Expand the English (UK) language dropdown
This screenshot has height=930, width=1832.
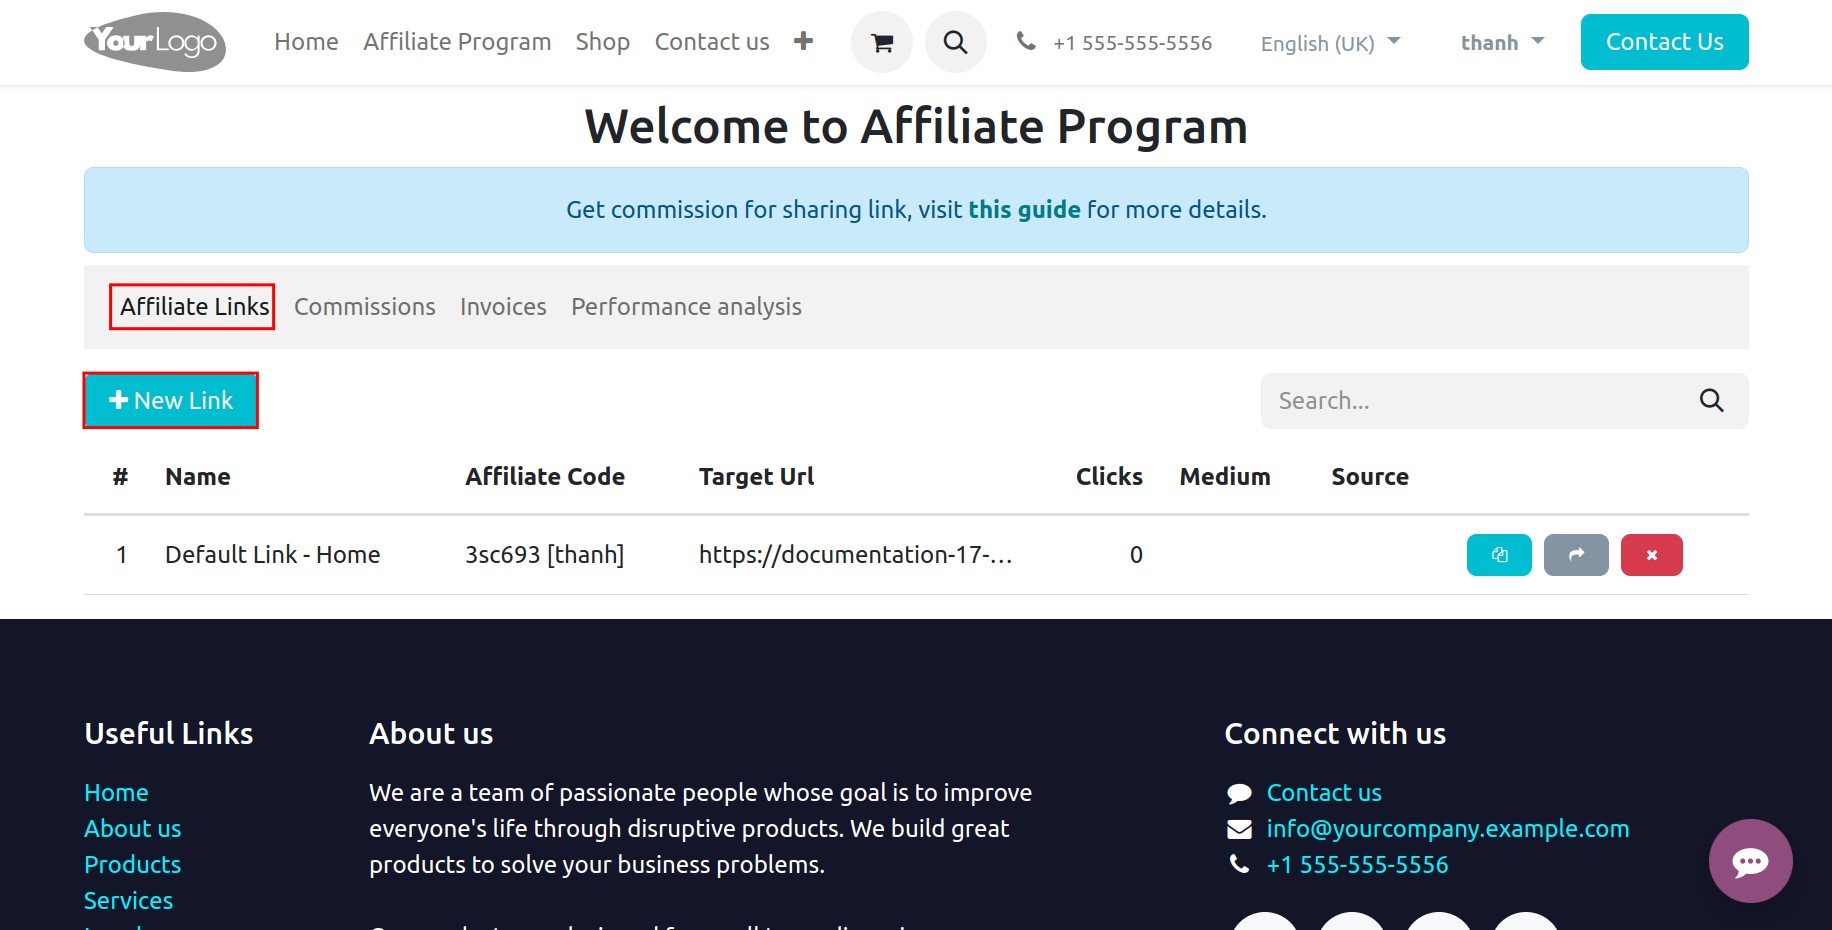[x=1330, y=43]
